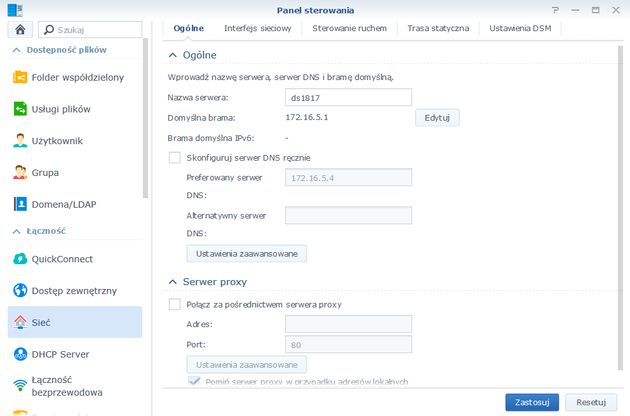Screen dimensions: 630x416
Task: Switch to Interfejs sieciowy tab
Action: point(258,28)
